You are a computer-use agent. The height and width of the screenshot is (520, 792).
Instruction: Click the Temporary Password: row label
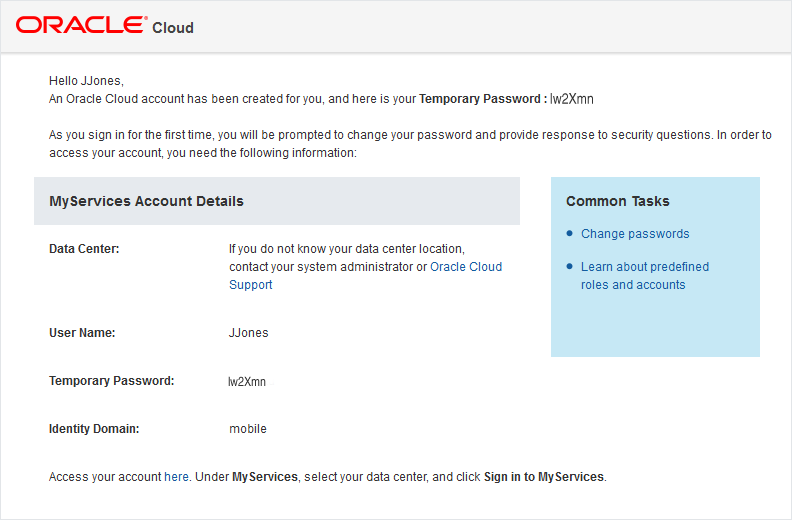click(112, 381)
